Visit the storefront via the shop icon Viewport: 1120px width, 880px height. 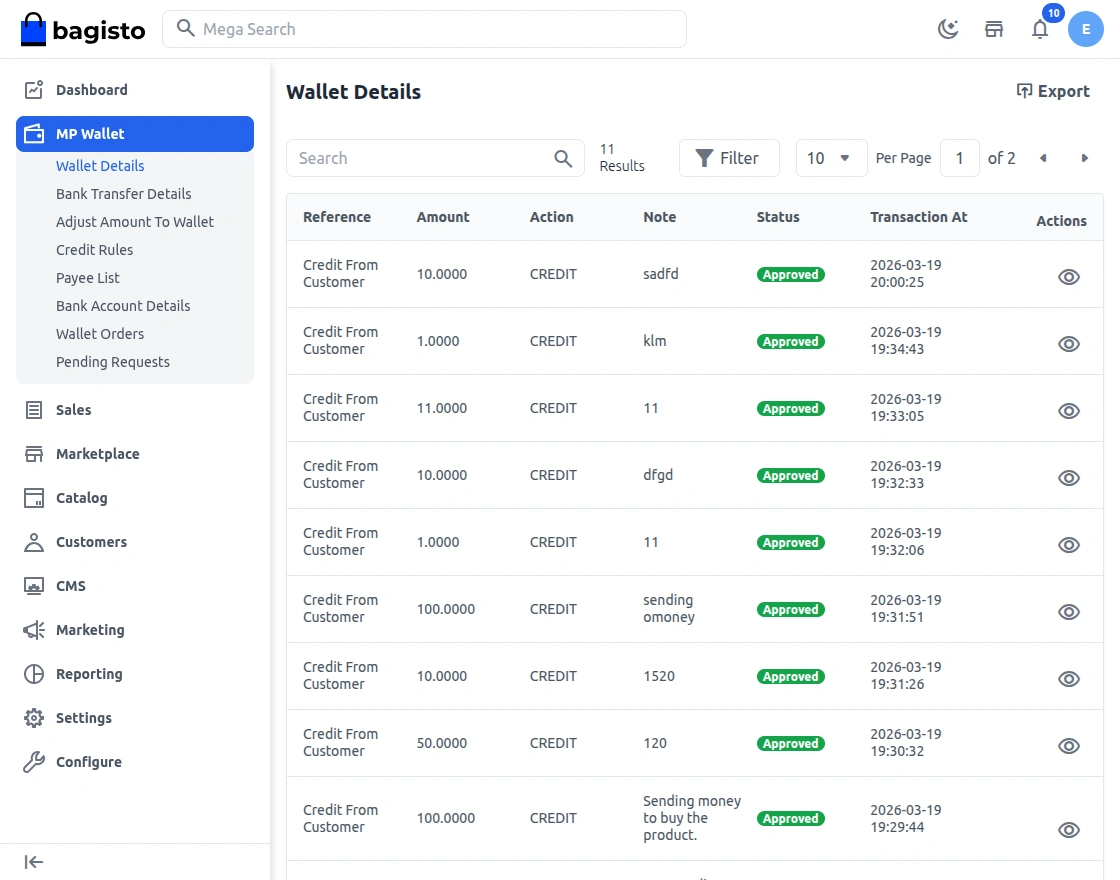(x=994, y=29)
